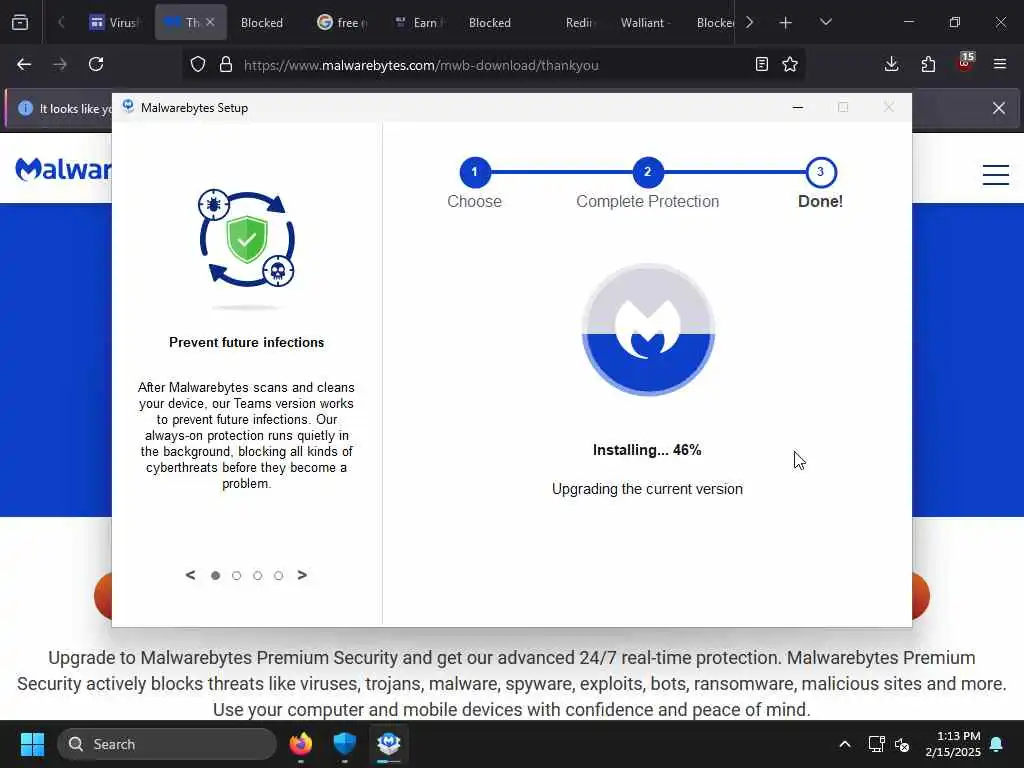
Task: Show hidden system tray icons
Action: point(844,744)
